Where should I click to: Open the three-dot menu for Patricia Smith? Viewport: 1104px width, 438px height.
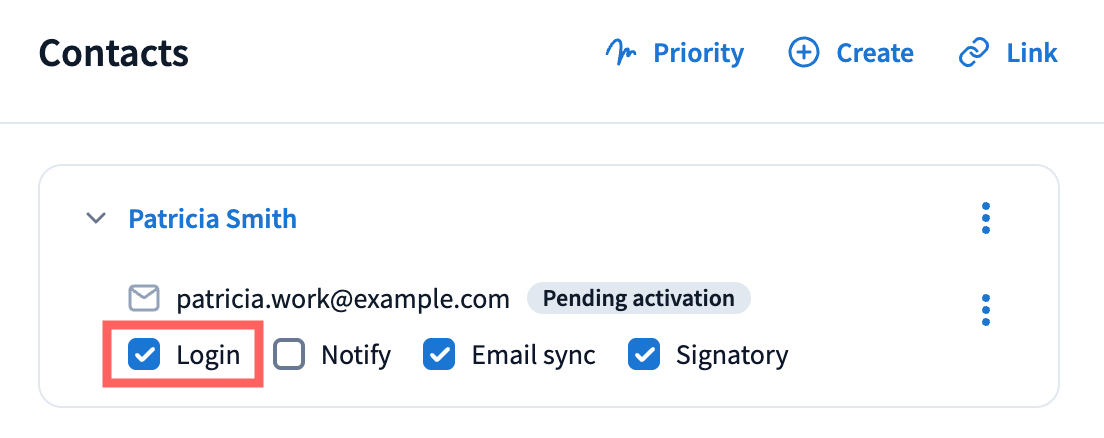click(x=986, y=218)
